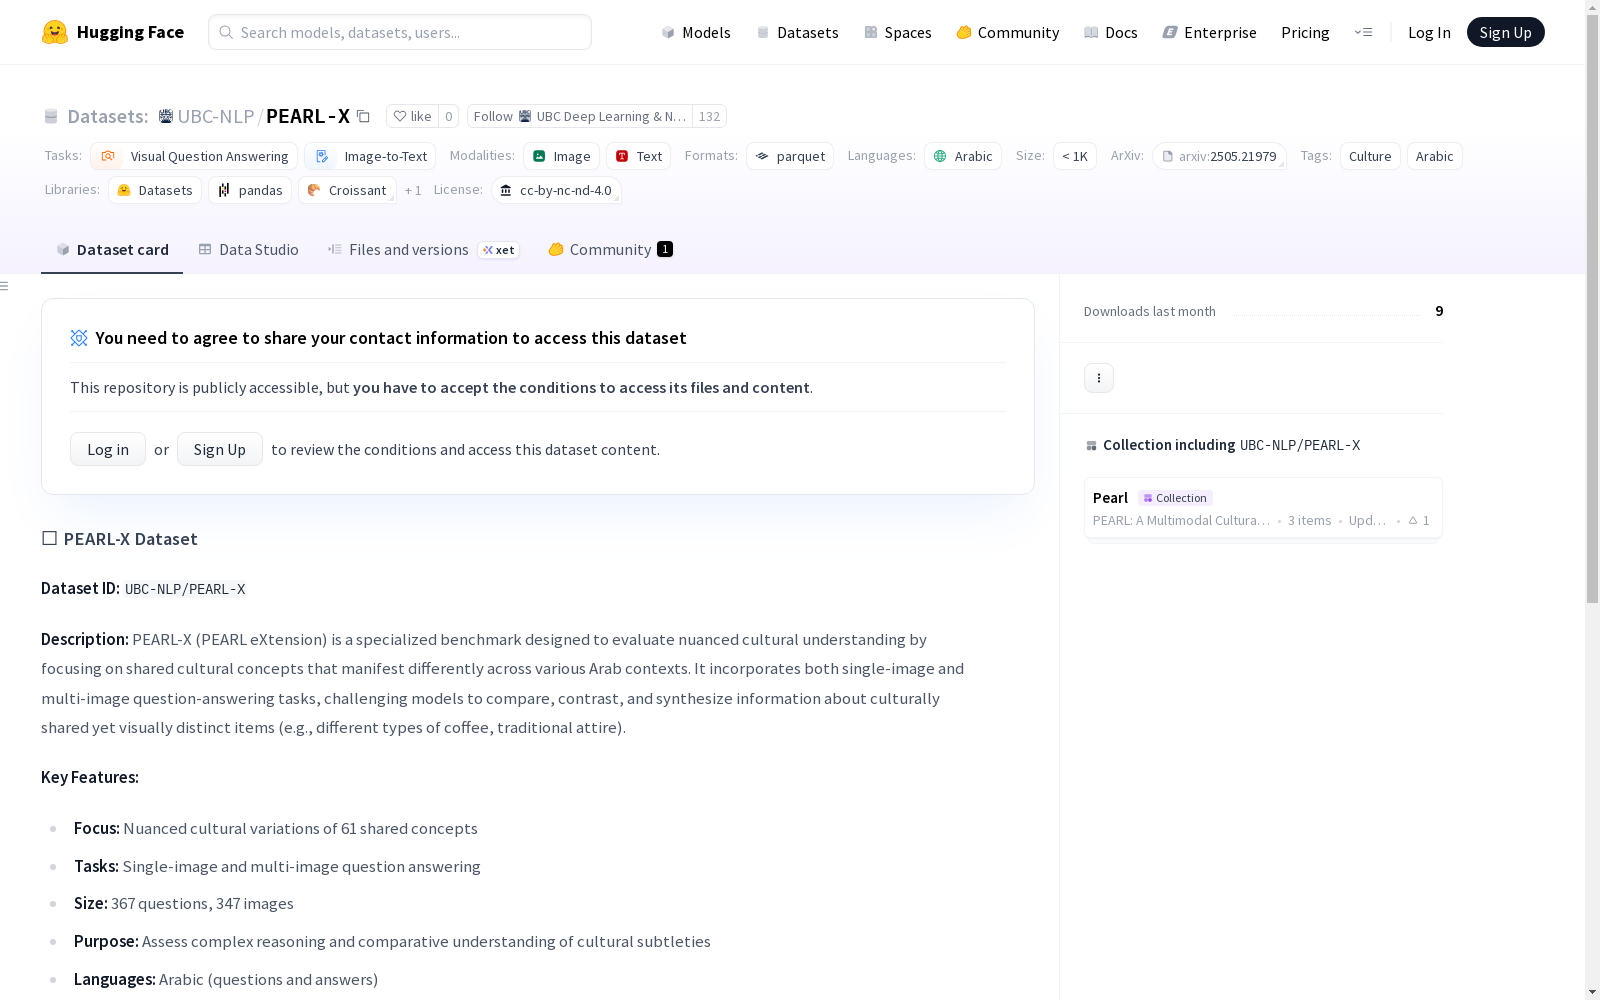This screenshot has width=1600, height=1000.
Task: Click the Log in button in access notice
Action: [108, 449]
